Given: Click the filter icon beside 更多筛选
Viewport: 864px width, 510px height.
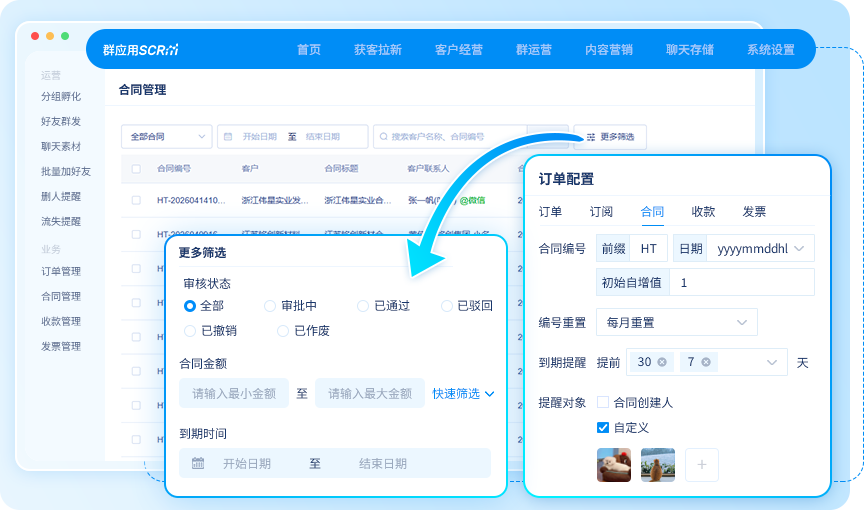Looking at the screenshot, I should (591, 137).
